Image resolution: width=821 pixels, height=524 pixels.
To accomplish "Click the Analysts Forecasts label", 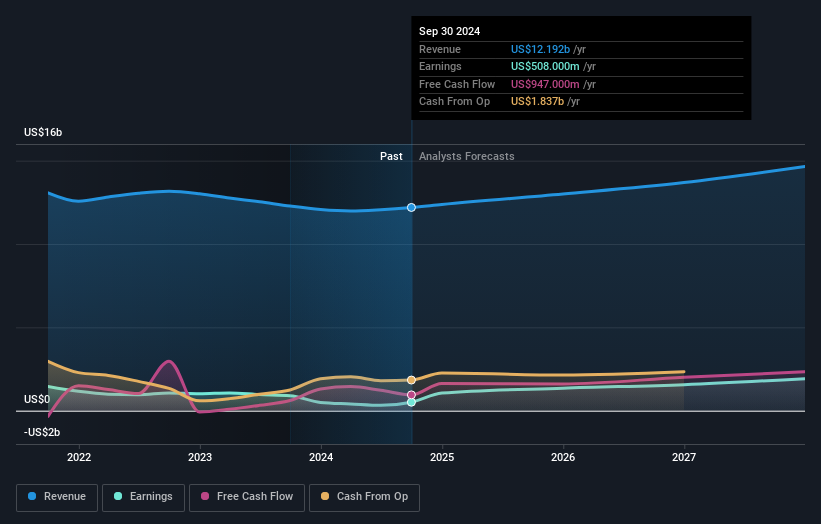I will pyautogui.click(x=467, y=156).
